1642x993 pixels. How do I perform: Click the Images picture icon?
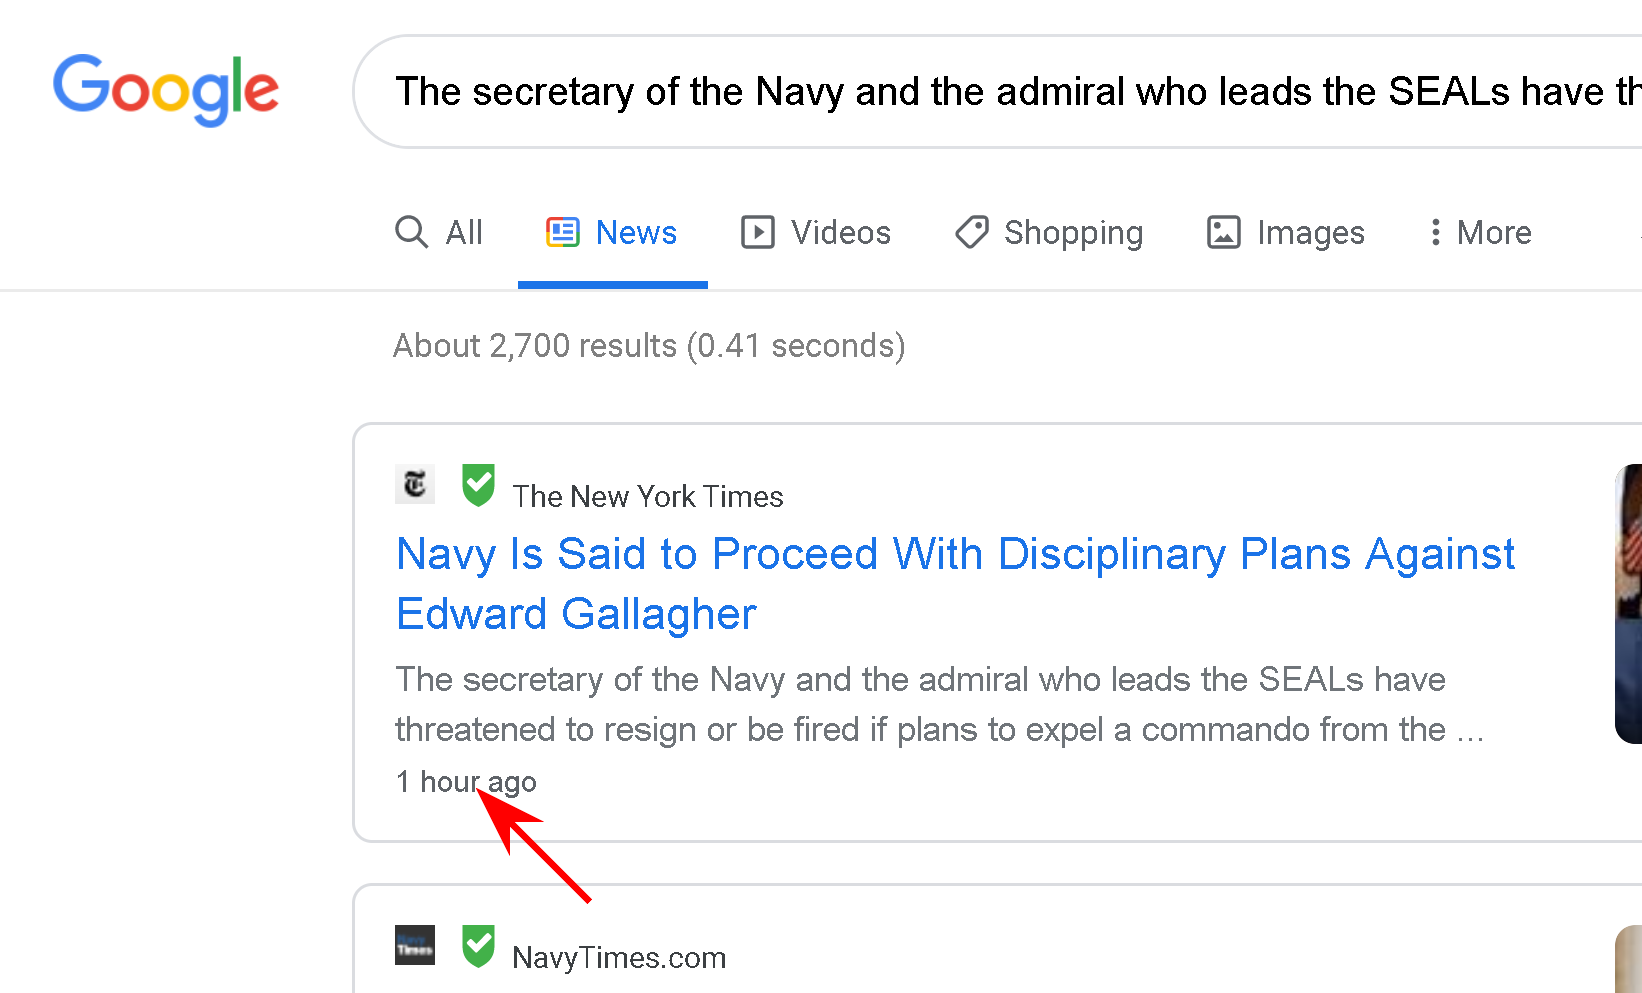pyautogui.click(x=1224, y=233)
